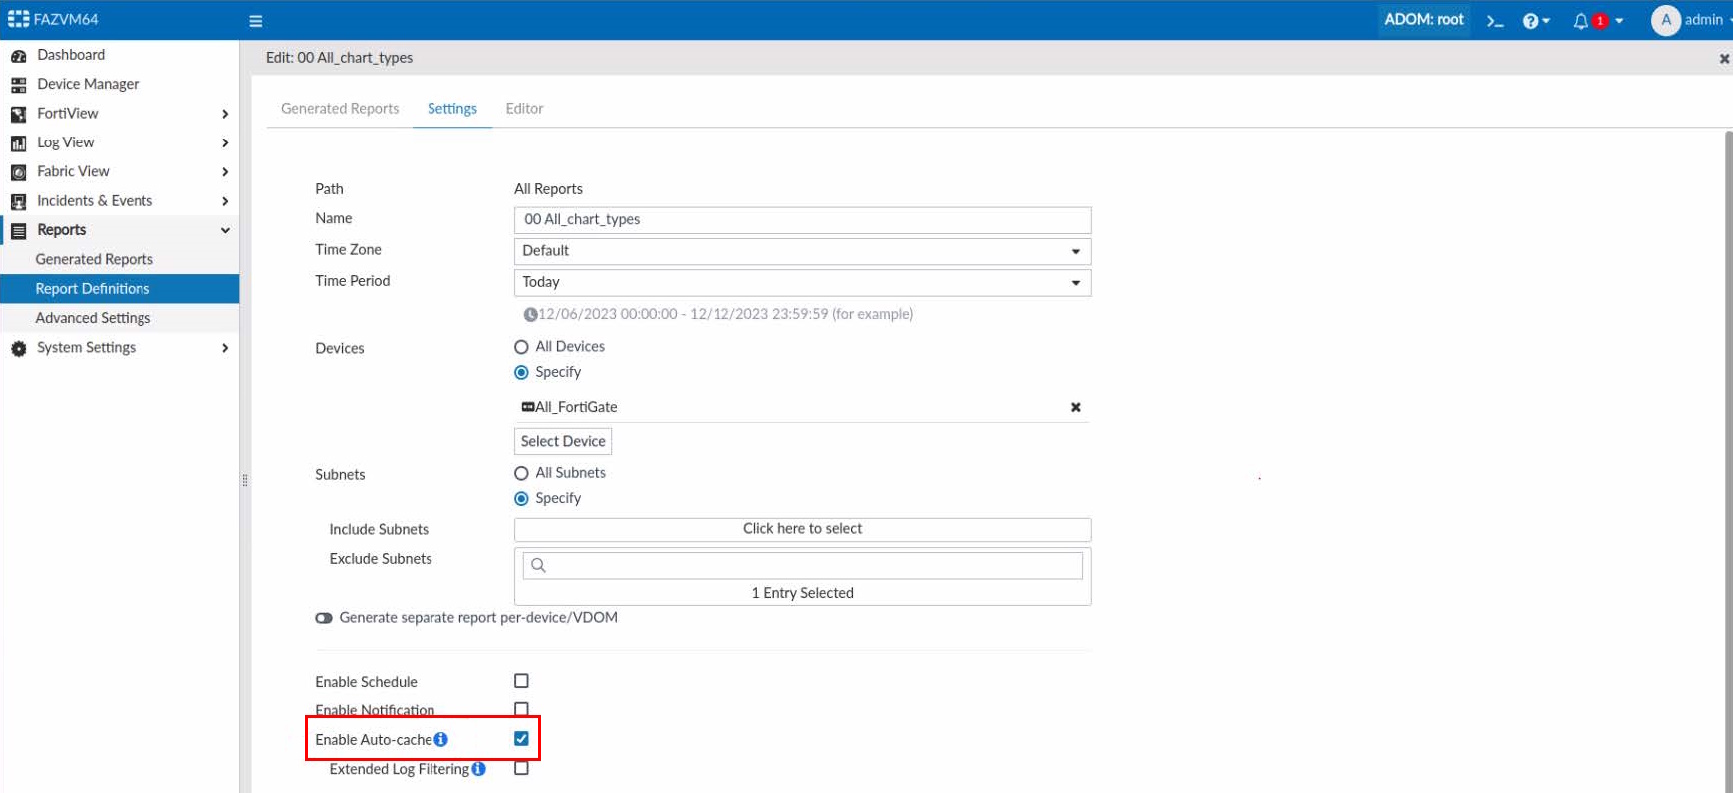Open the Time Zone dropdown
Screen dimensions: 1733x793
801,251
